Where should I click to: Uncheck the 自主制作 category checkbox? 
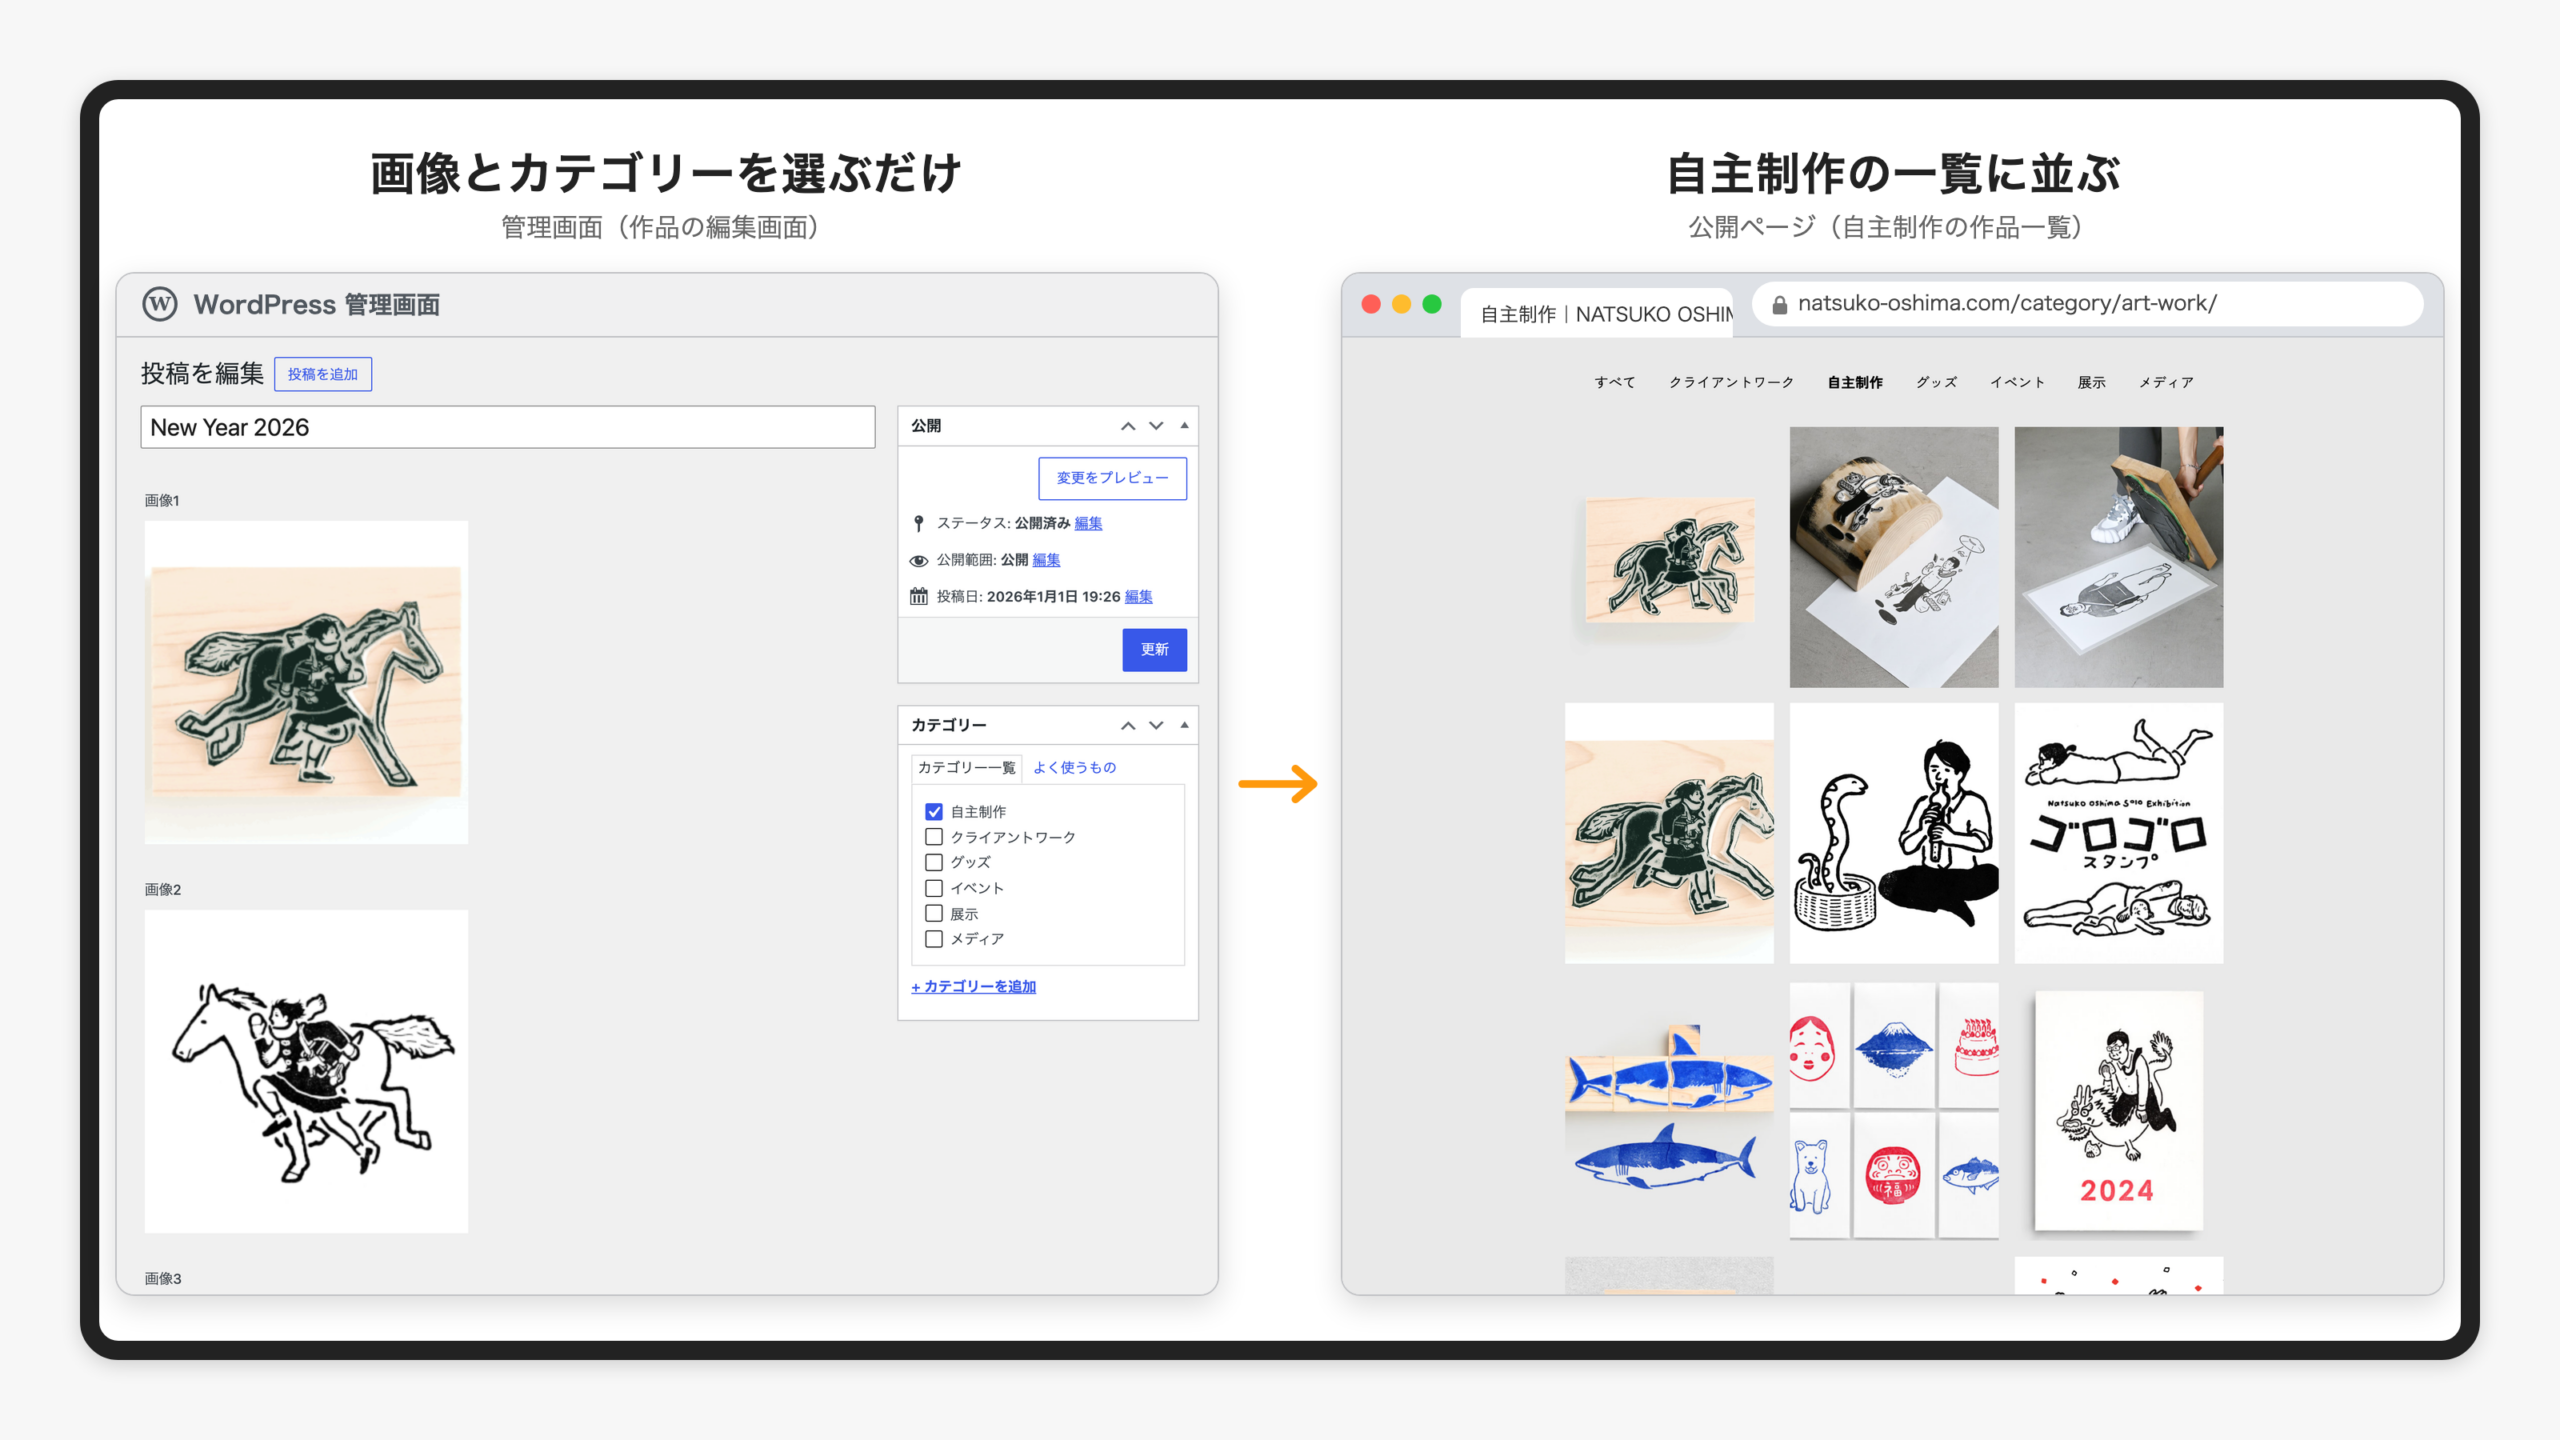[934, 811]
